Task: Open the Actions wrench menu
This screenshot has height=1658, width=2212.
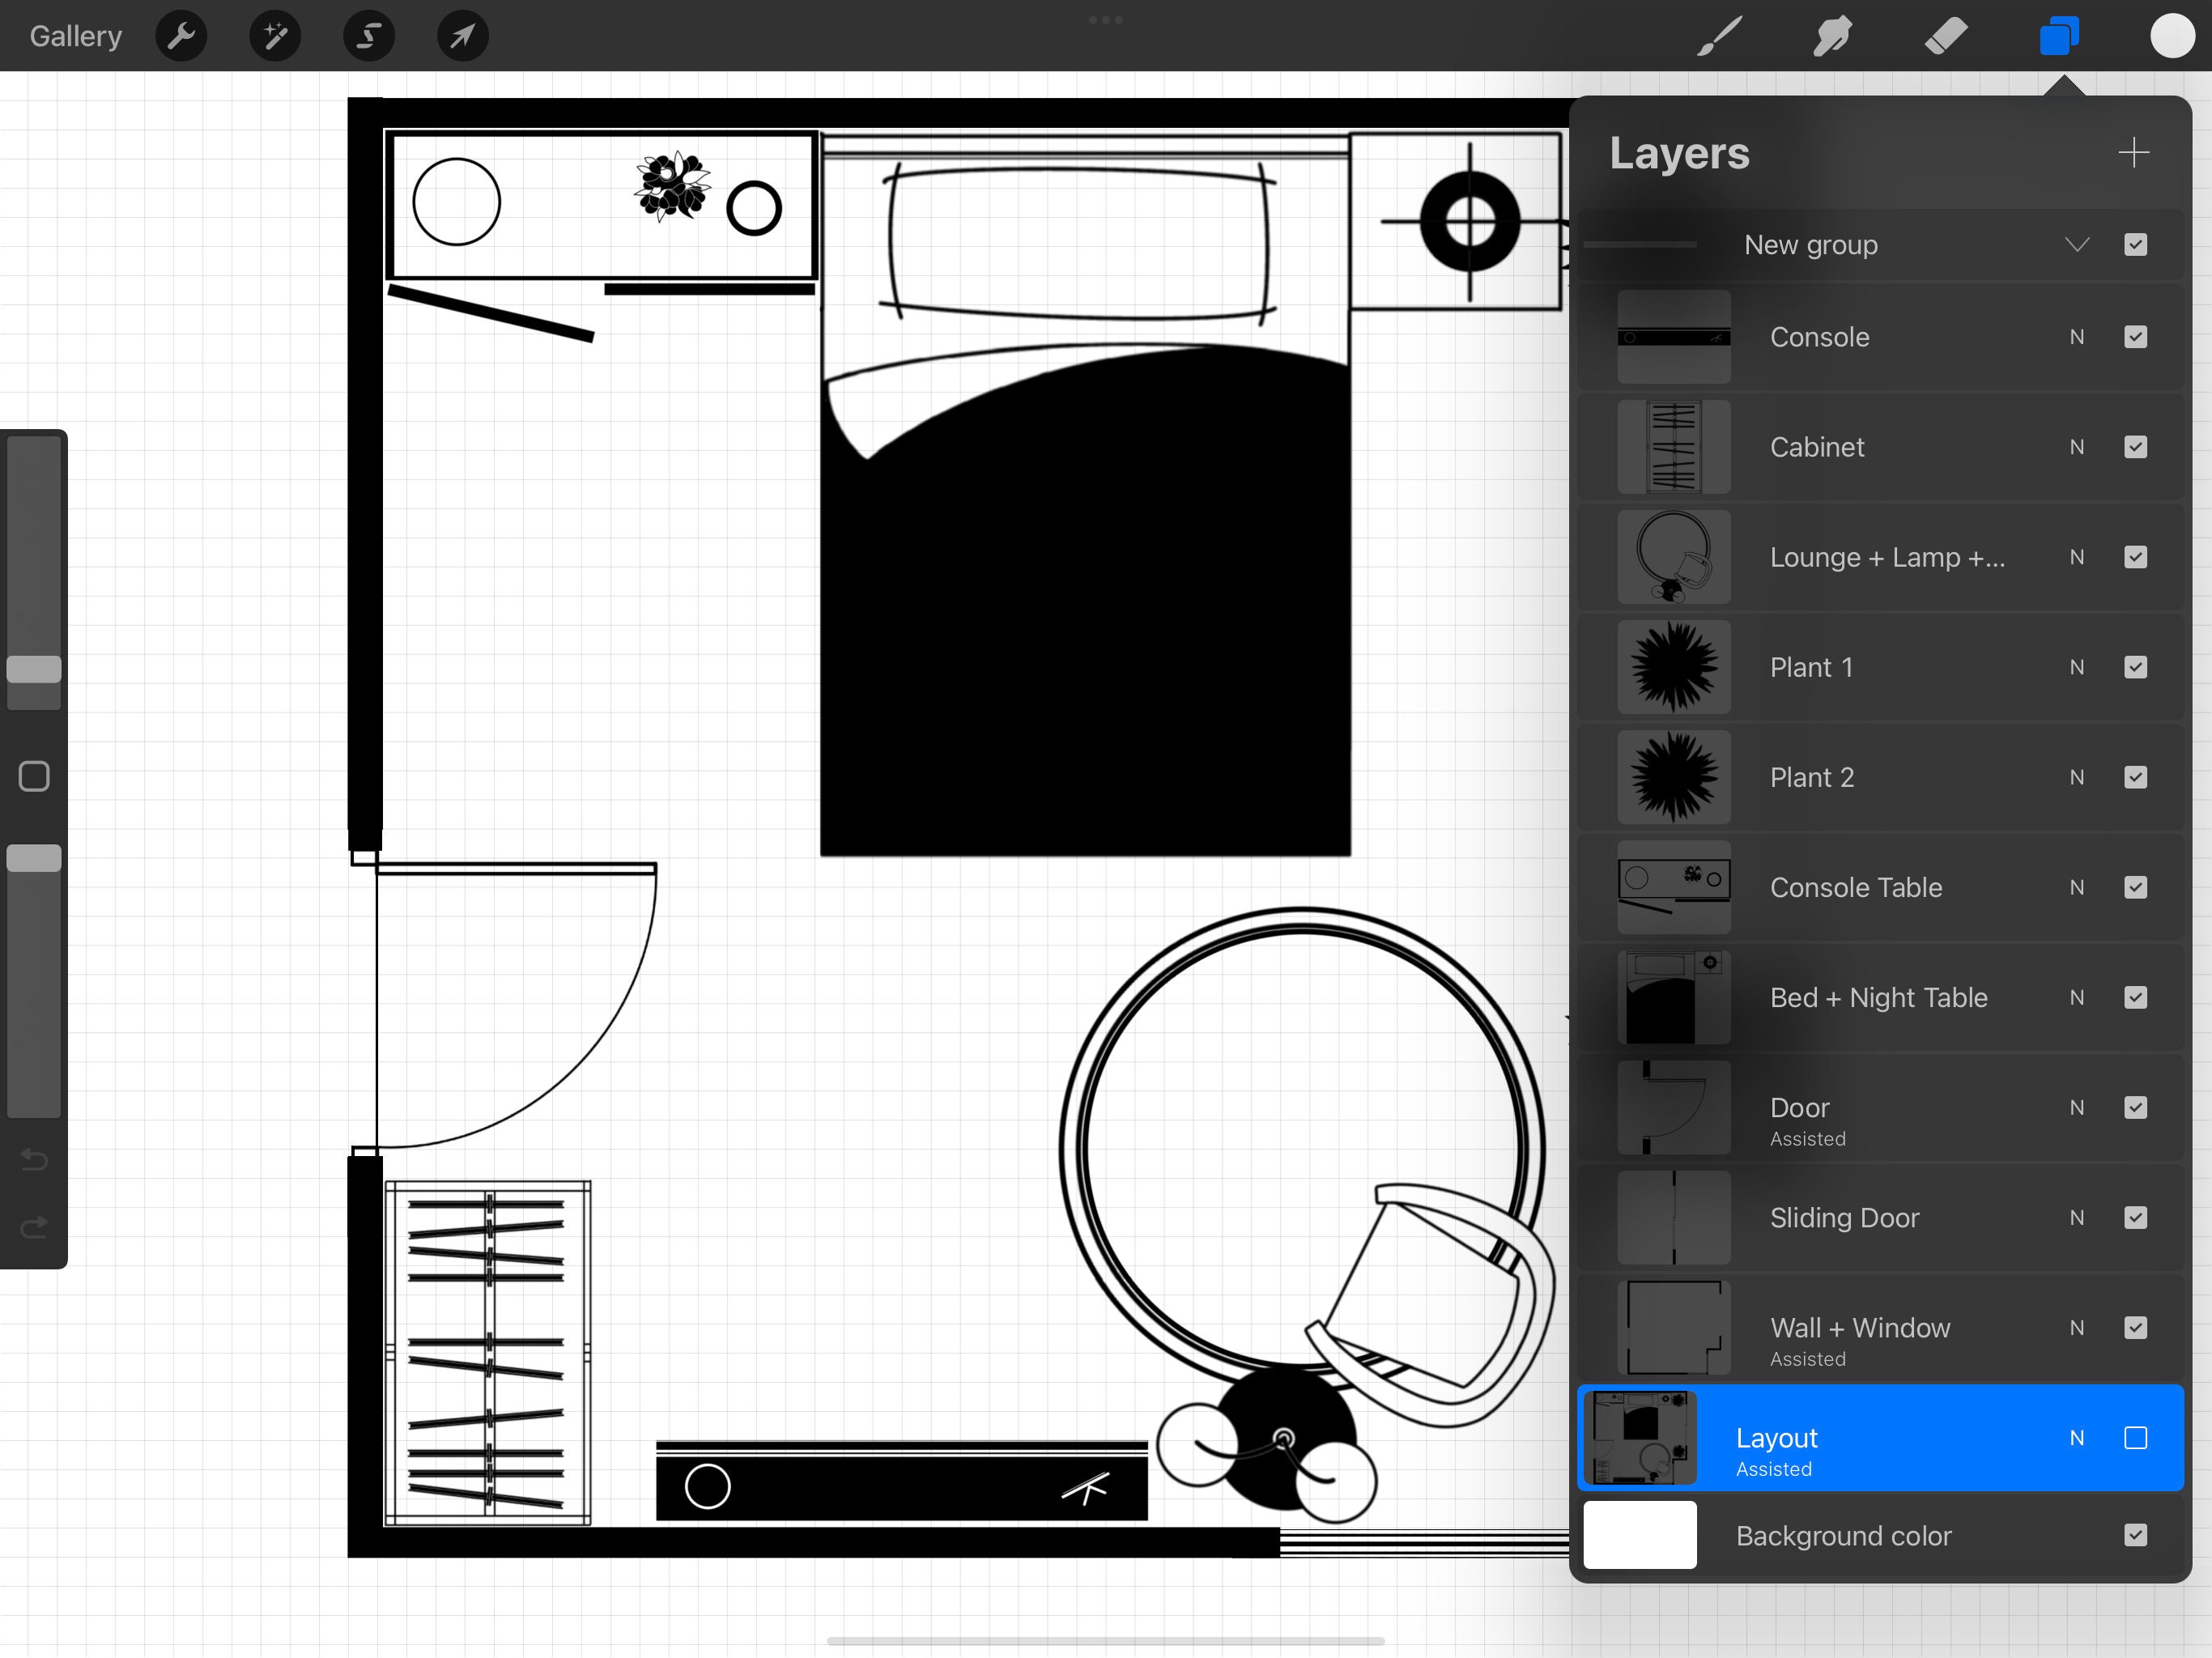Action: [x=181, y=36]
